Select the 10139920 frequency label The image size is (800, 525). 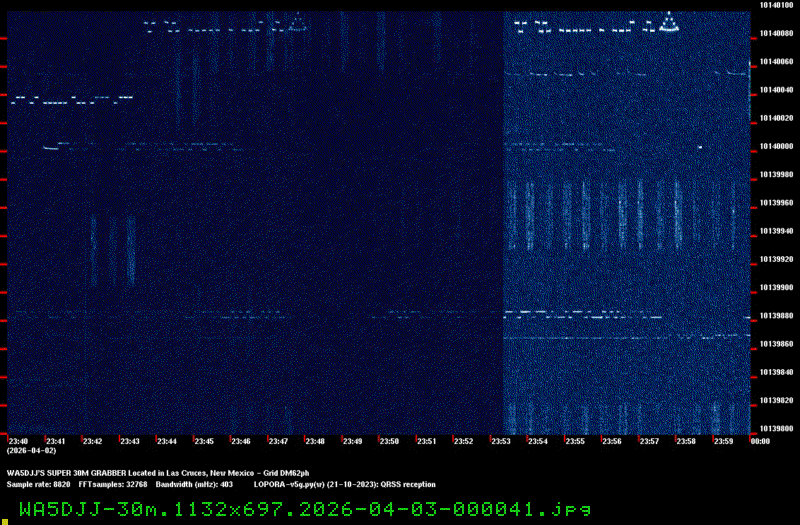(x=776, y=259)
